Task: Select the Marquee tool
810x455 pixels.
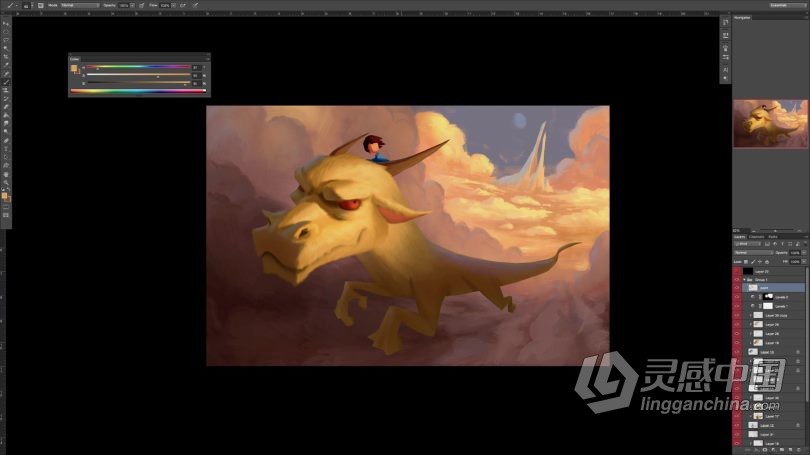Action: click(x=6, y=32)
